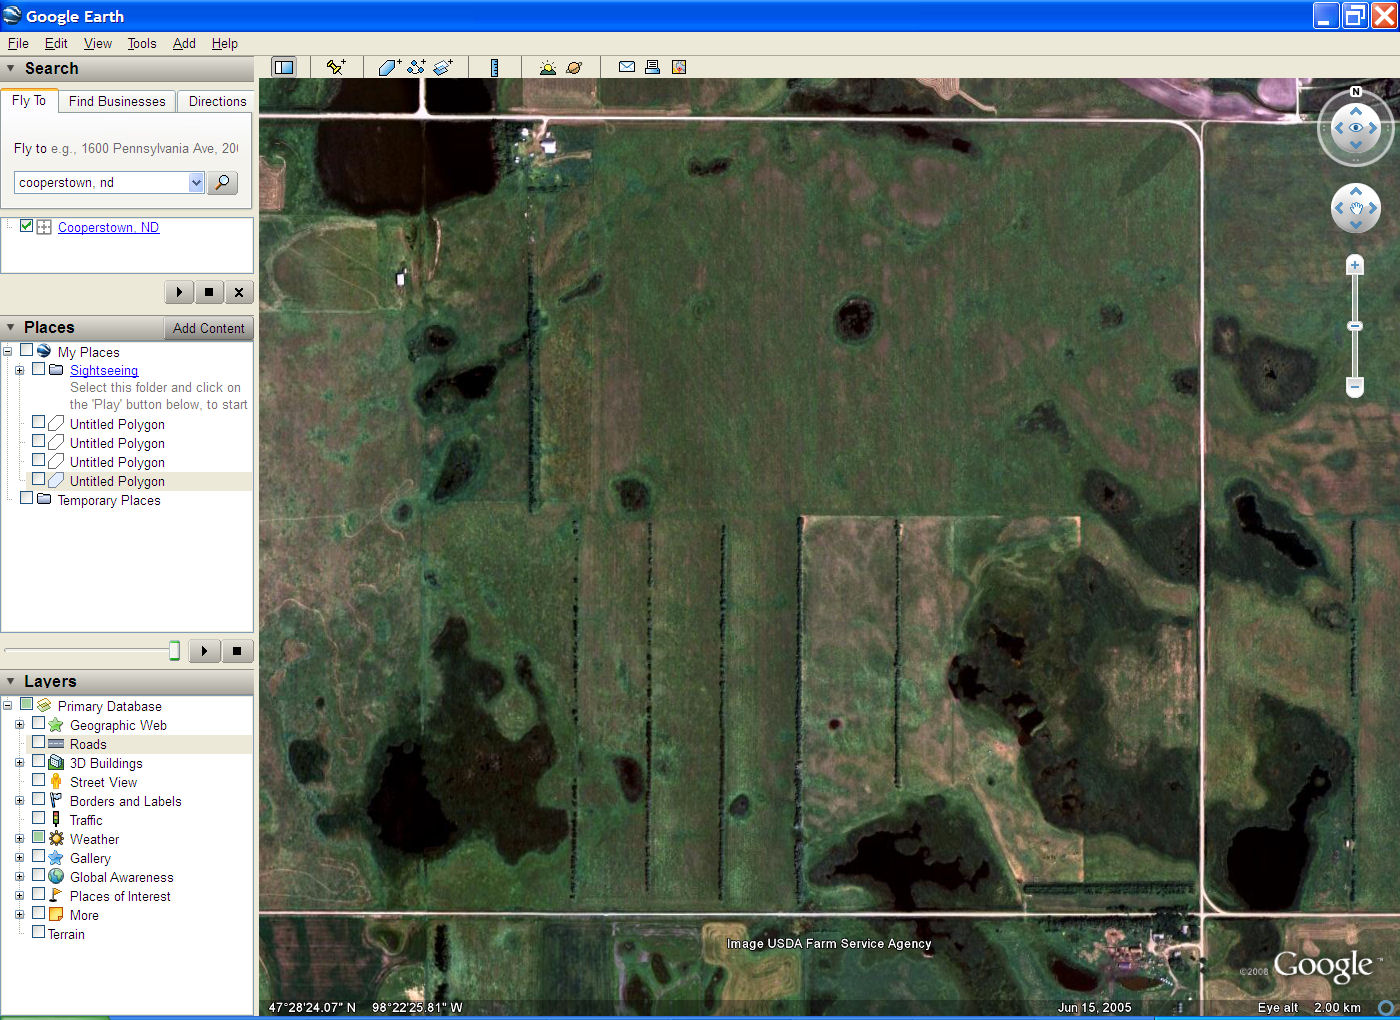Expand the 3D Buildings layer node
The width and height of the screenshot is (1400, 1020).
coord(19,763)
